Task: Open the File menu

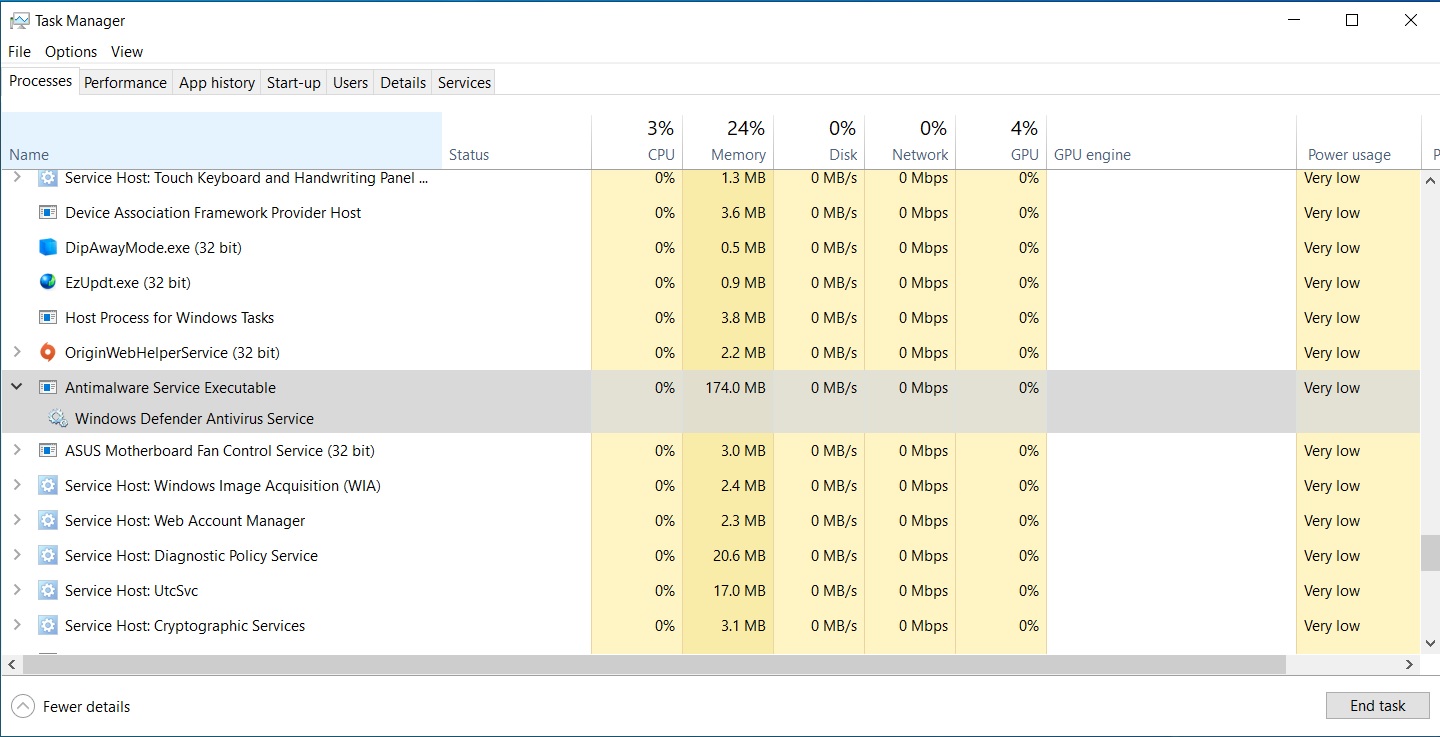Action: 19,52
